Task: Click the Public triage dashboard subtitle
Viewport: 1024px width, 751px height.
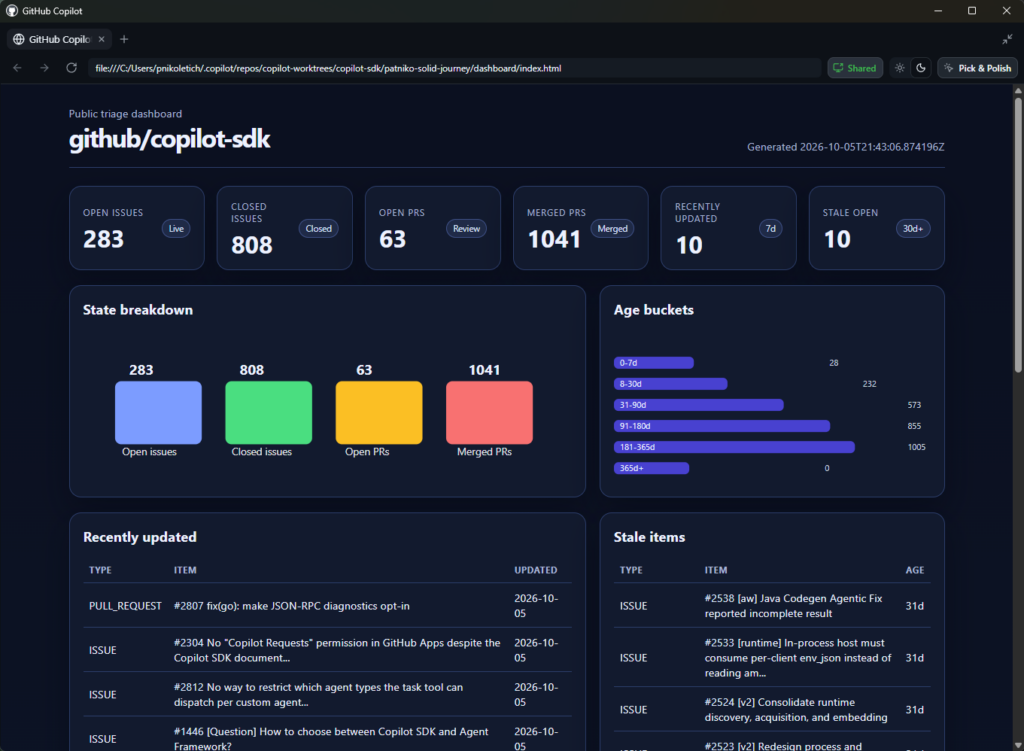Action: 125,114
